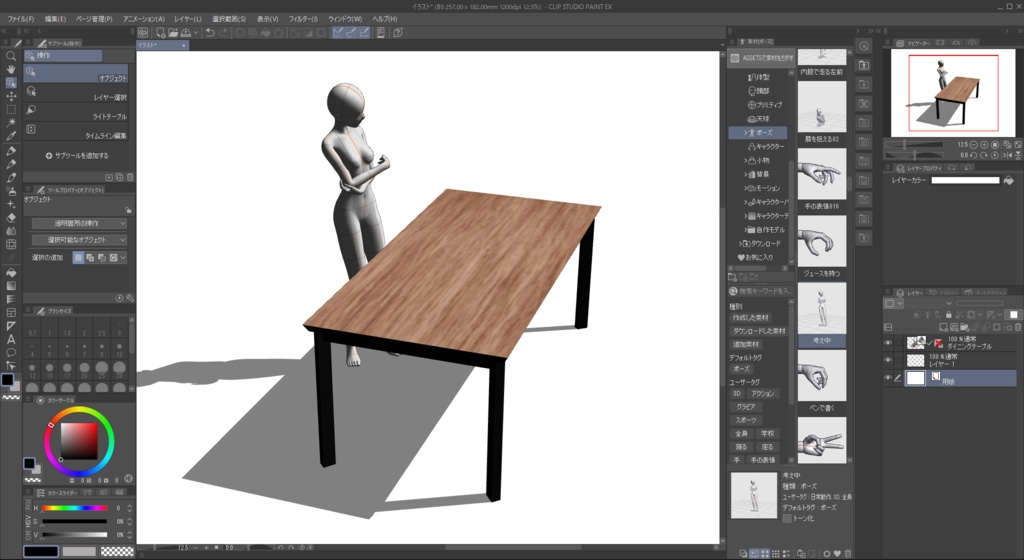Click new raster layer icon in Layer panel

944,327
